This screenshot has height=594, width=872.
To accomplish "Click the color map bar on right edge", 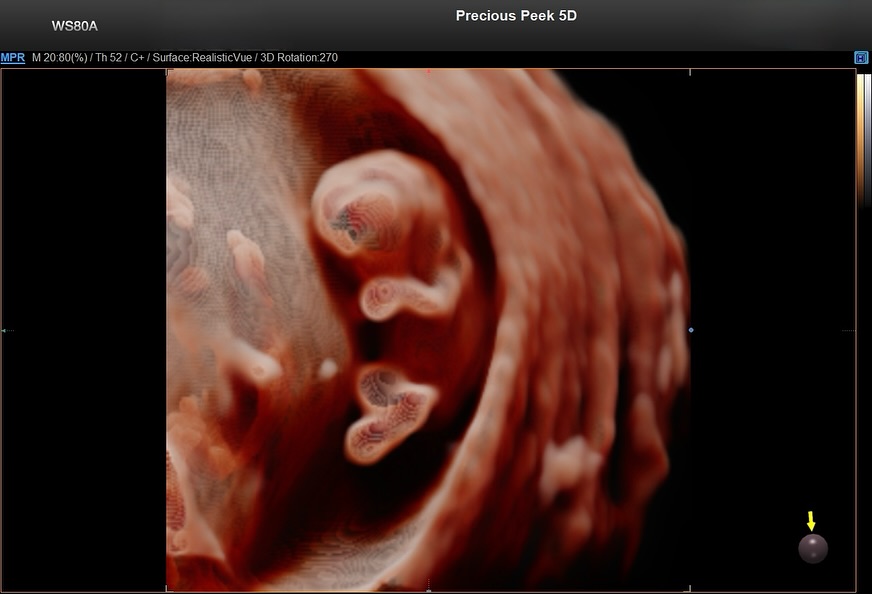I will [861, 140].
